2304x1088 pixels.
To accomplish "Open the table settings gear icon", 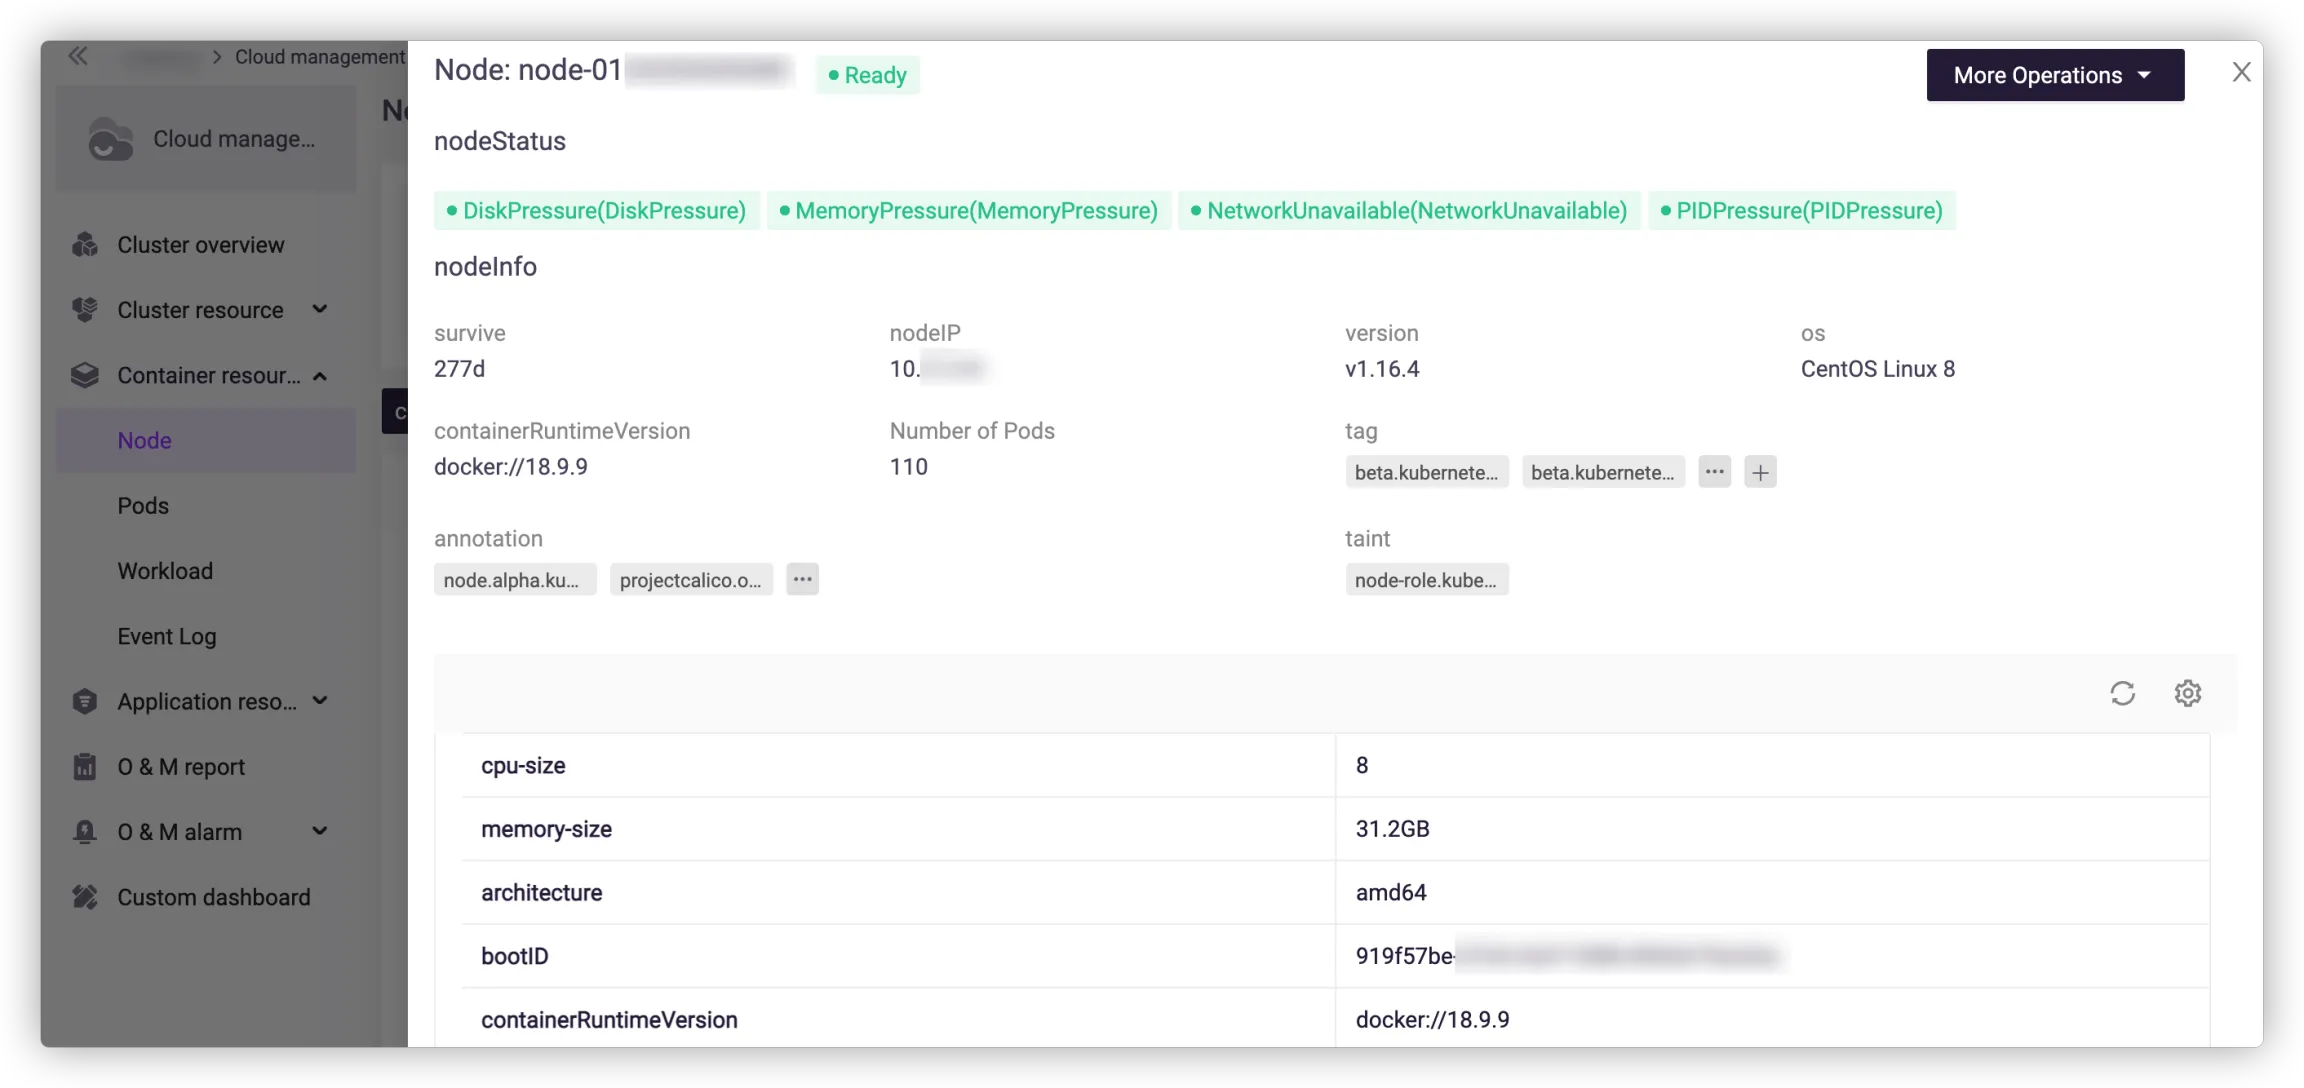I will (2187, 693).
